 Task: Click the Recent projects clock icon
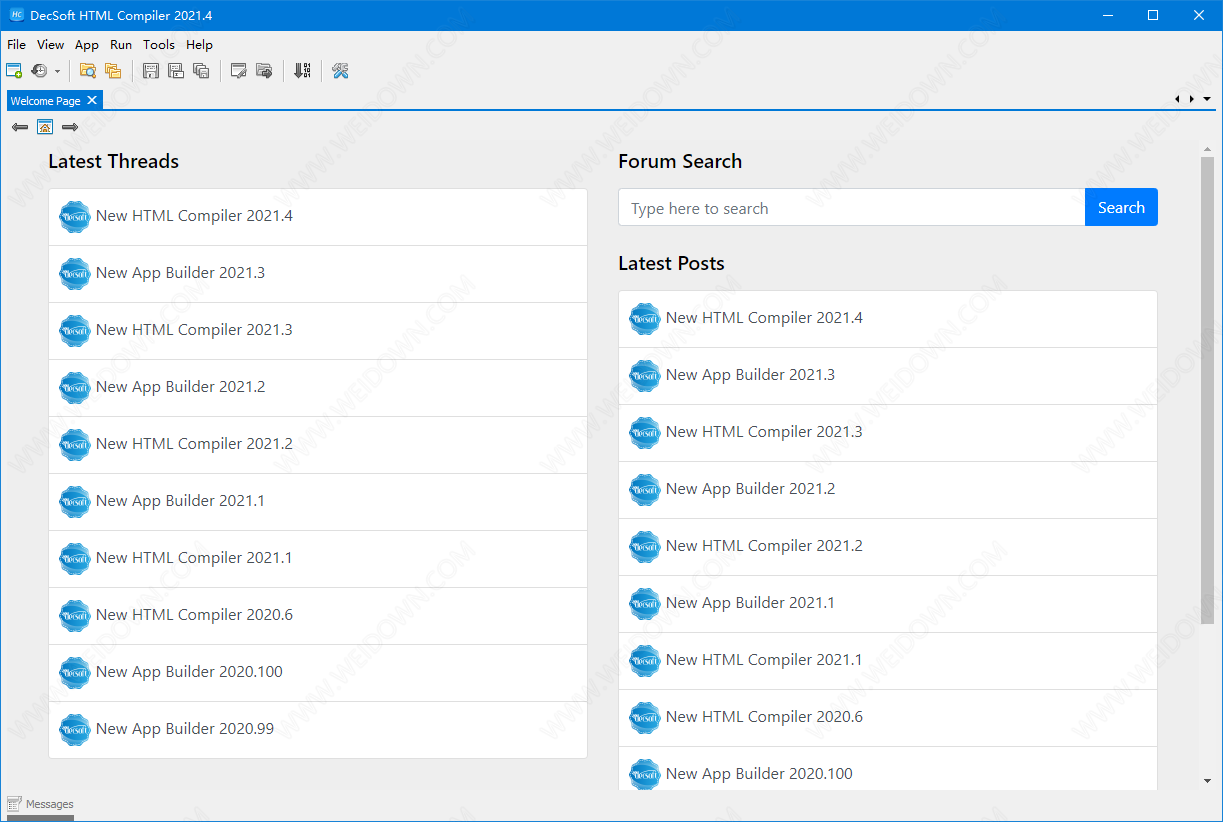(39, 71)
